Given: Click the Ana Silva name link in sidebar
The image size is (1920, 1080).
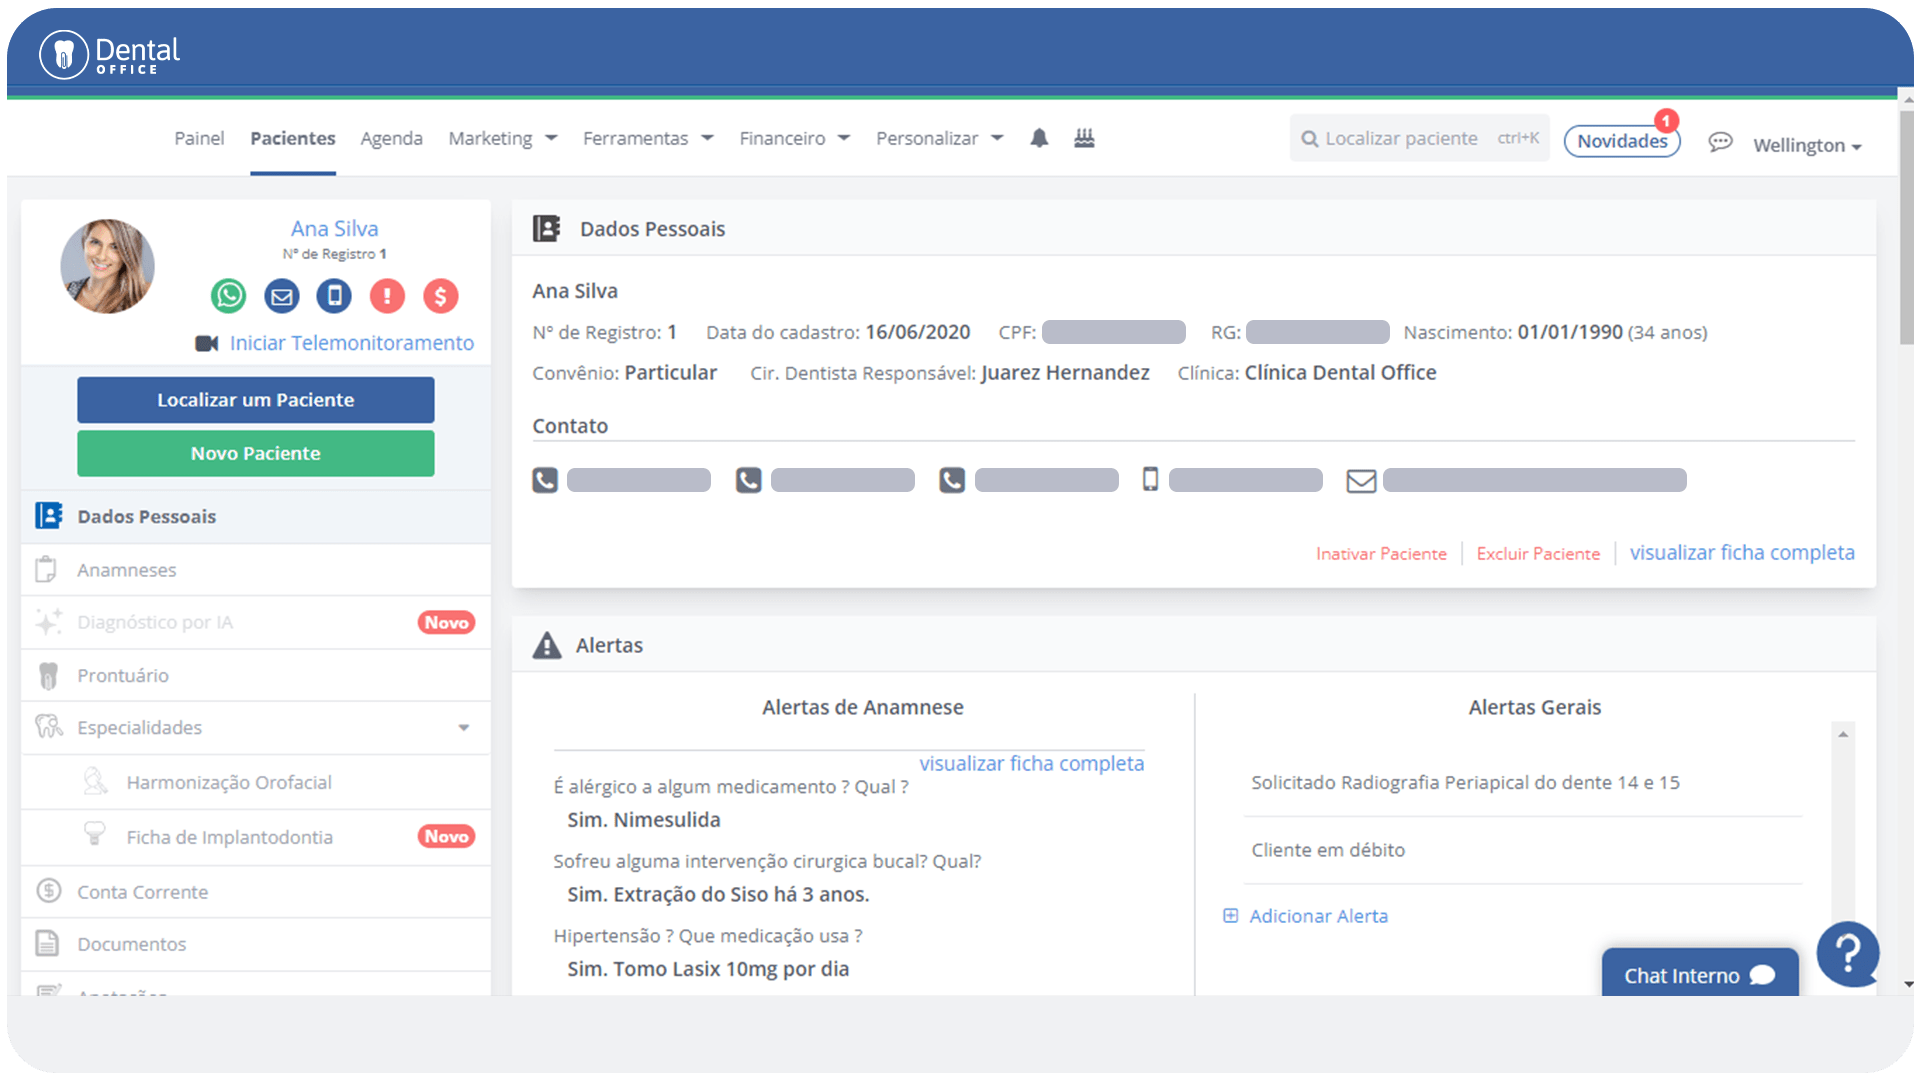Looking at the screenshot, I should pyautogui.click(x=334, y=229).
